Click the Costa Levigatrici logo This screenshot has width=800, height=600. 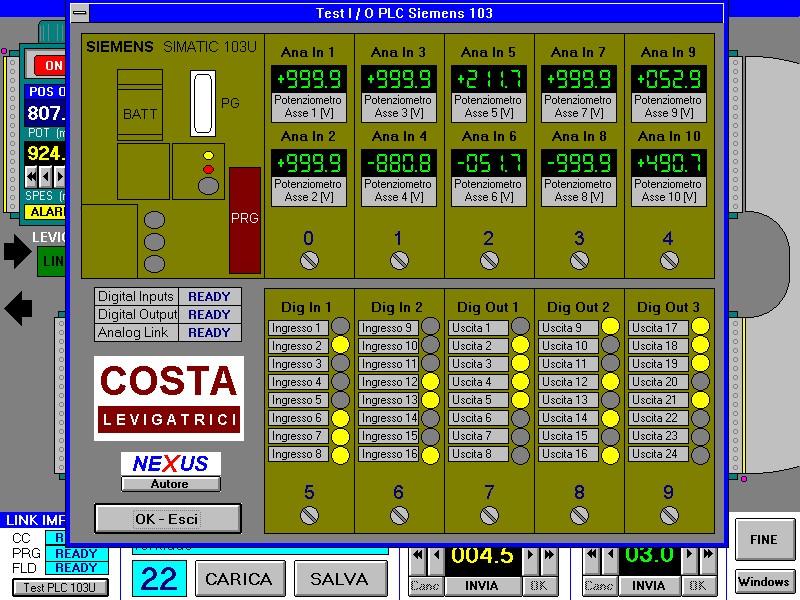(169, 398)
